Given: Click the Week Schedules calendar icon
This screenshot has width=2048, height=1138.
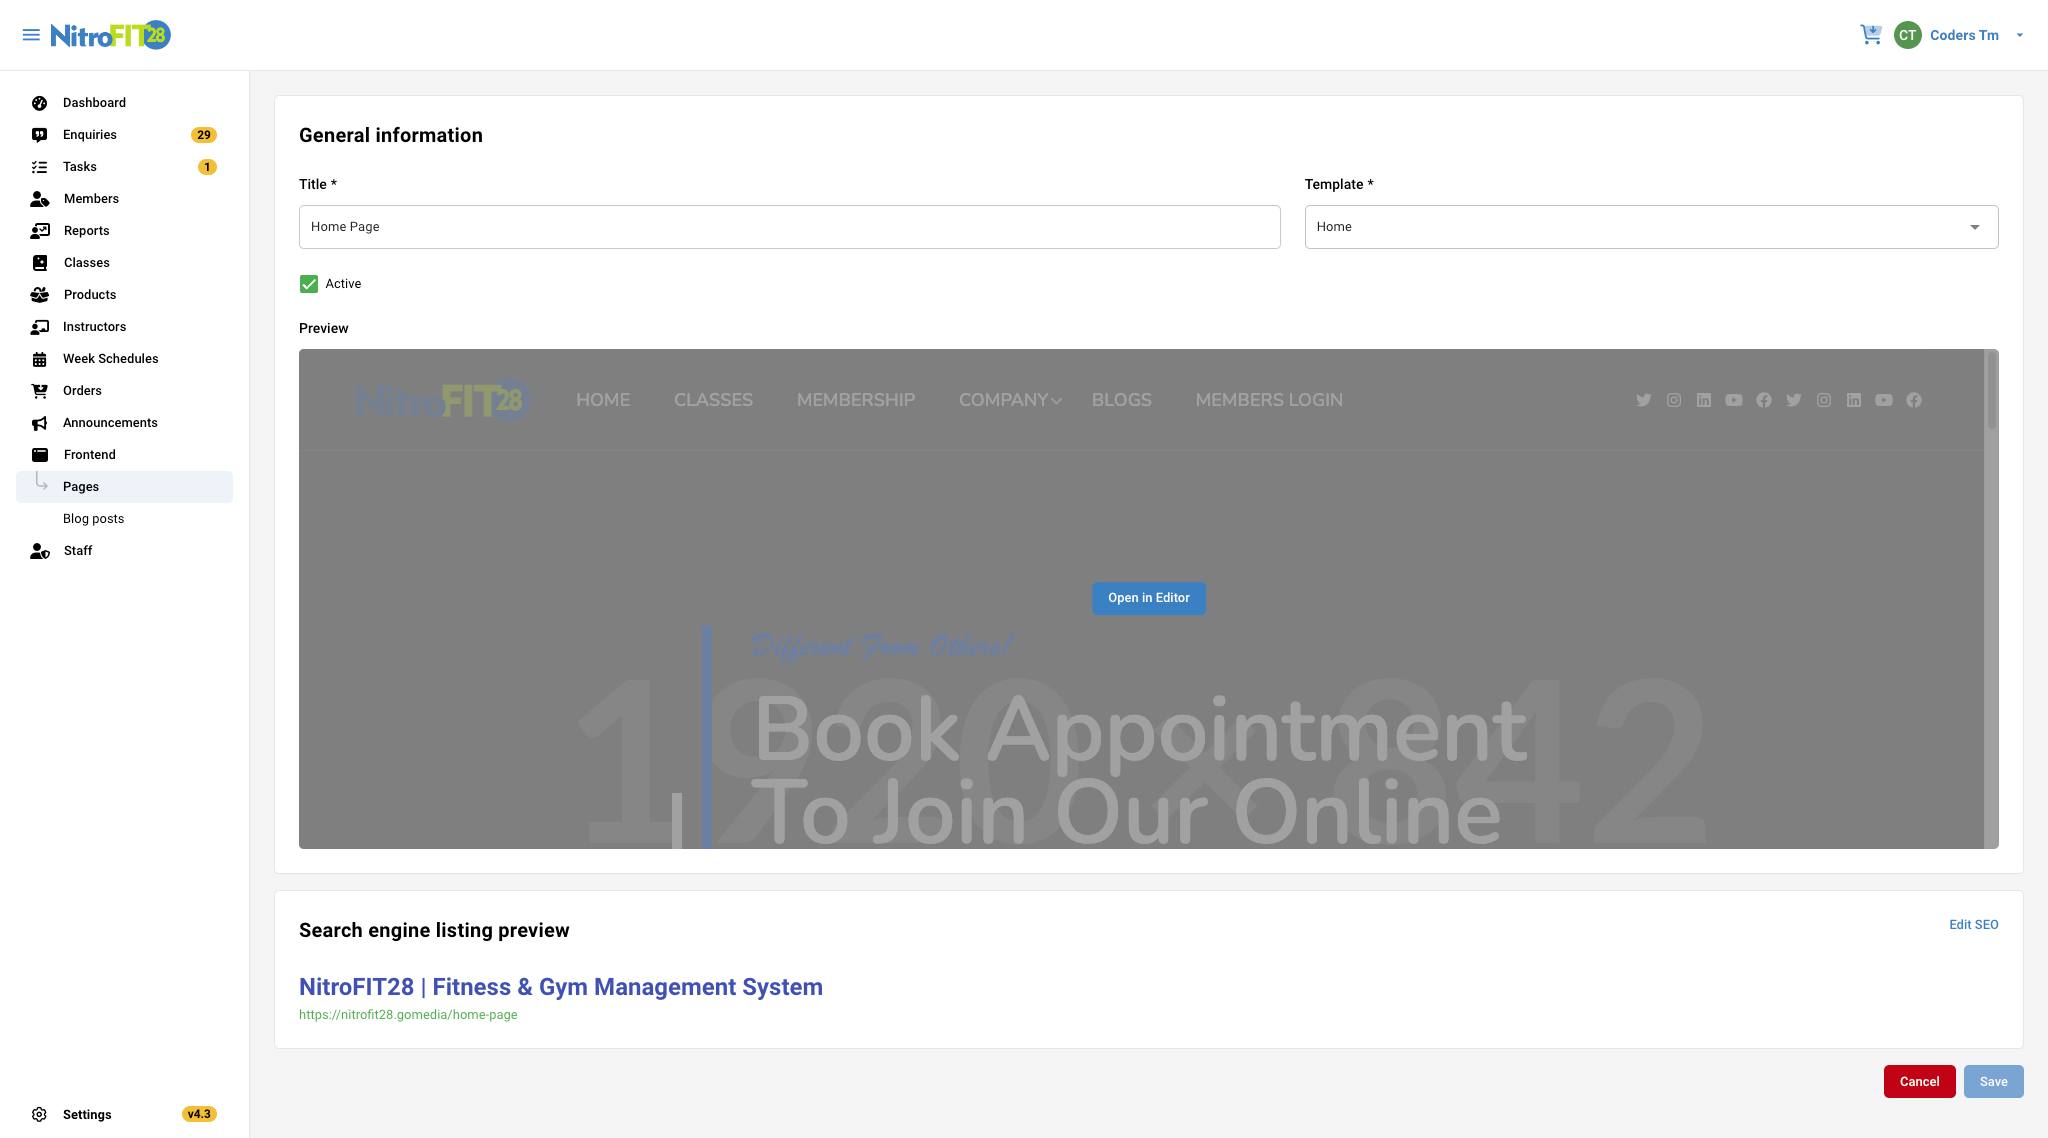Looking at the screenshot, I should pos(40,359).
